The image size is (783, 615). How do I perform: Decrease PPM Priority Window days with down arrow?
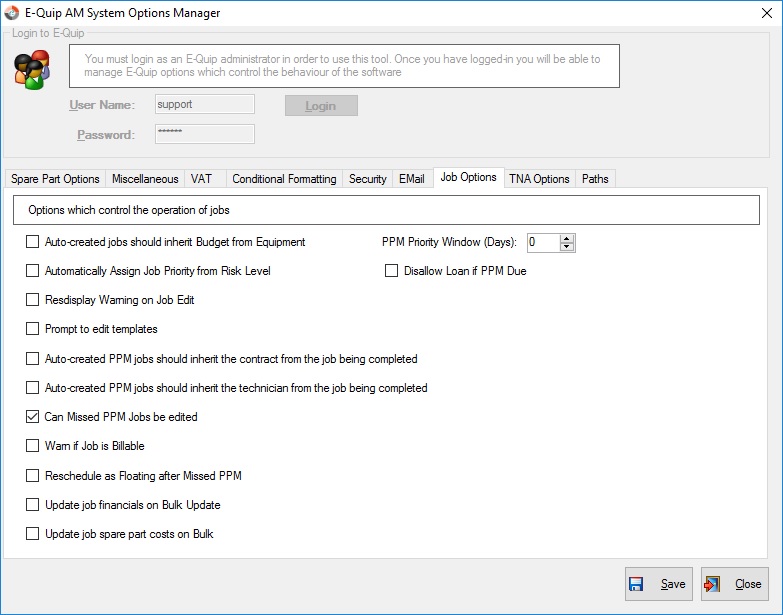pos(566,247)
